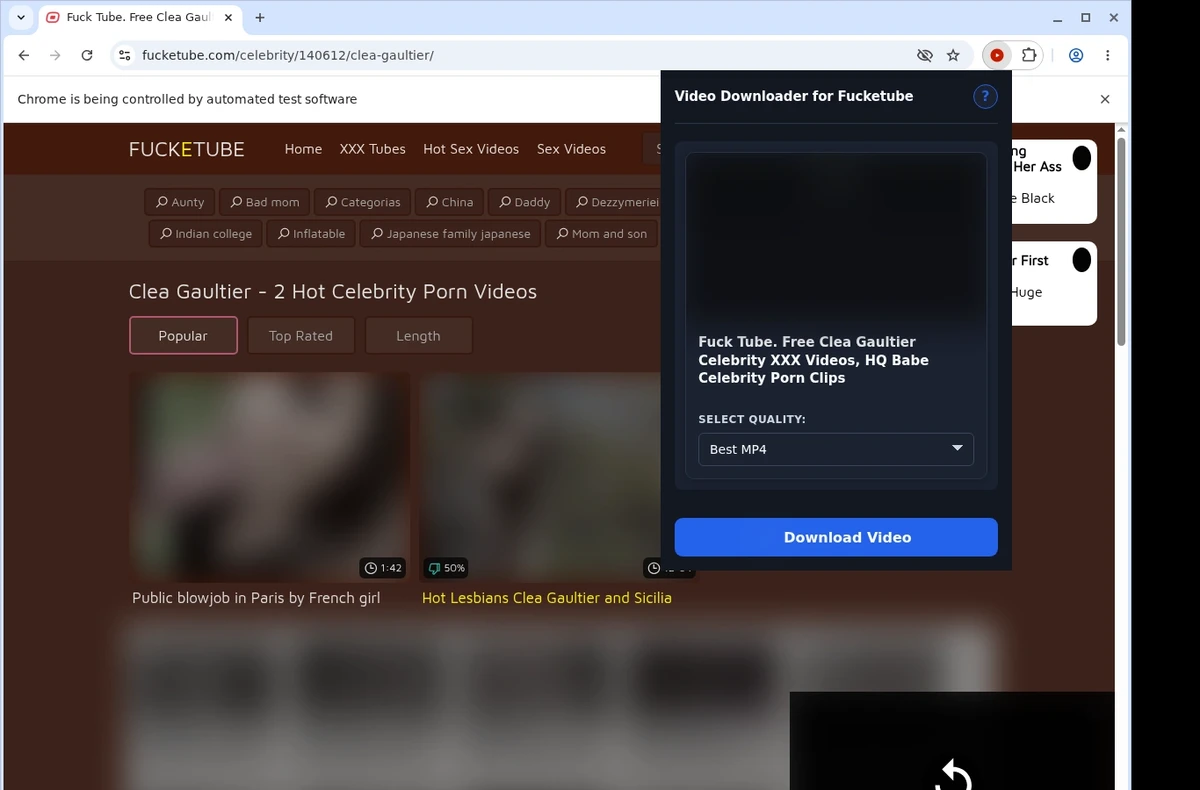The width and height of the screenshot is (1200, 790).
Task: Click the replay icon on bottom-right video
Action: coord(954,773)
